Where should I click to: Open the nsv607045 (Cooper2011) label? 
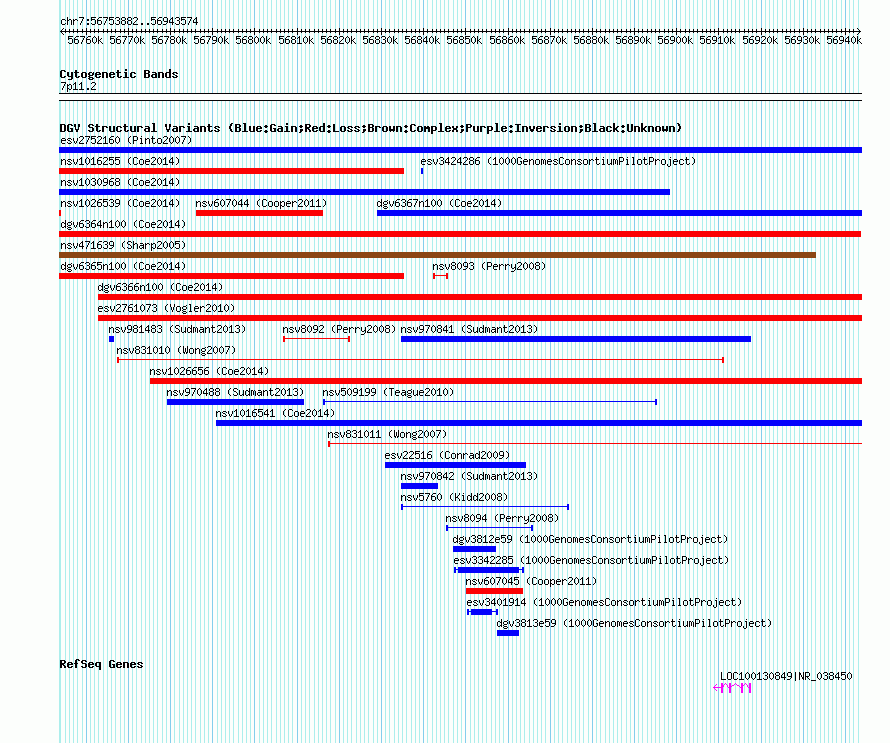[531, 581]
